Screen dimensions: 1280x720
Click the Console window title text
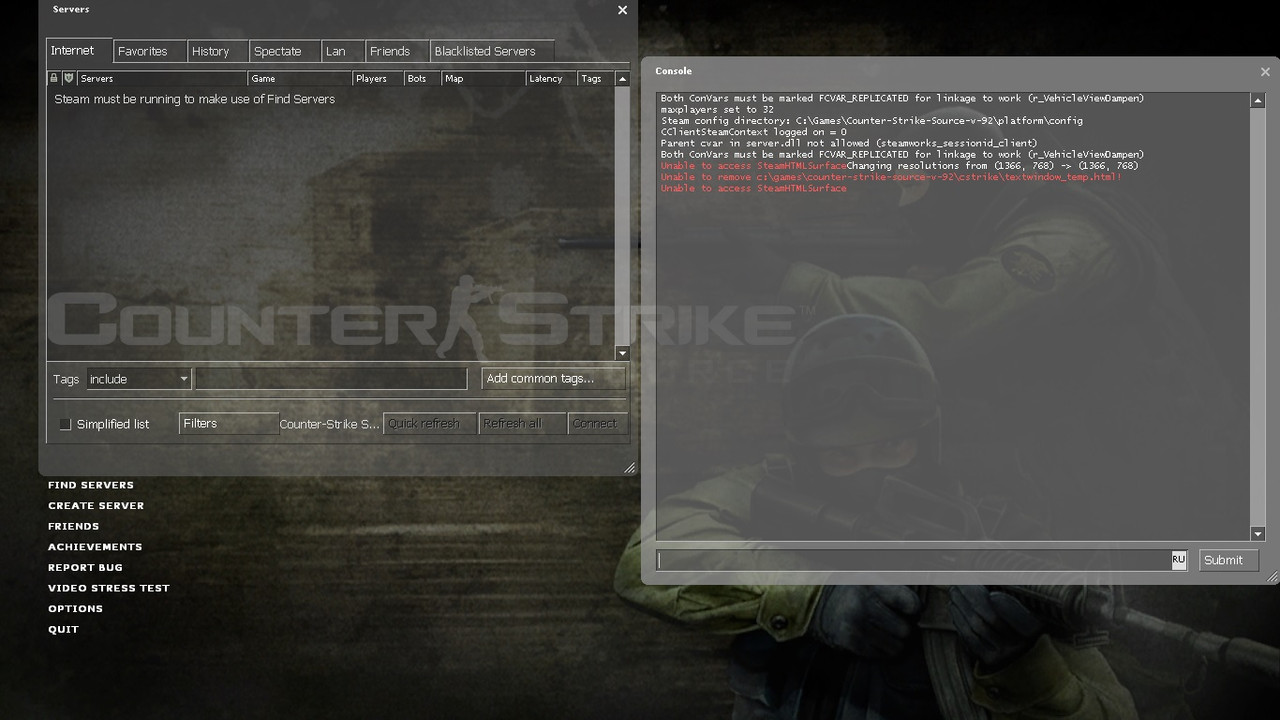pyautogui.click(x=673, y=71)
